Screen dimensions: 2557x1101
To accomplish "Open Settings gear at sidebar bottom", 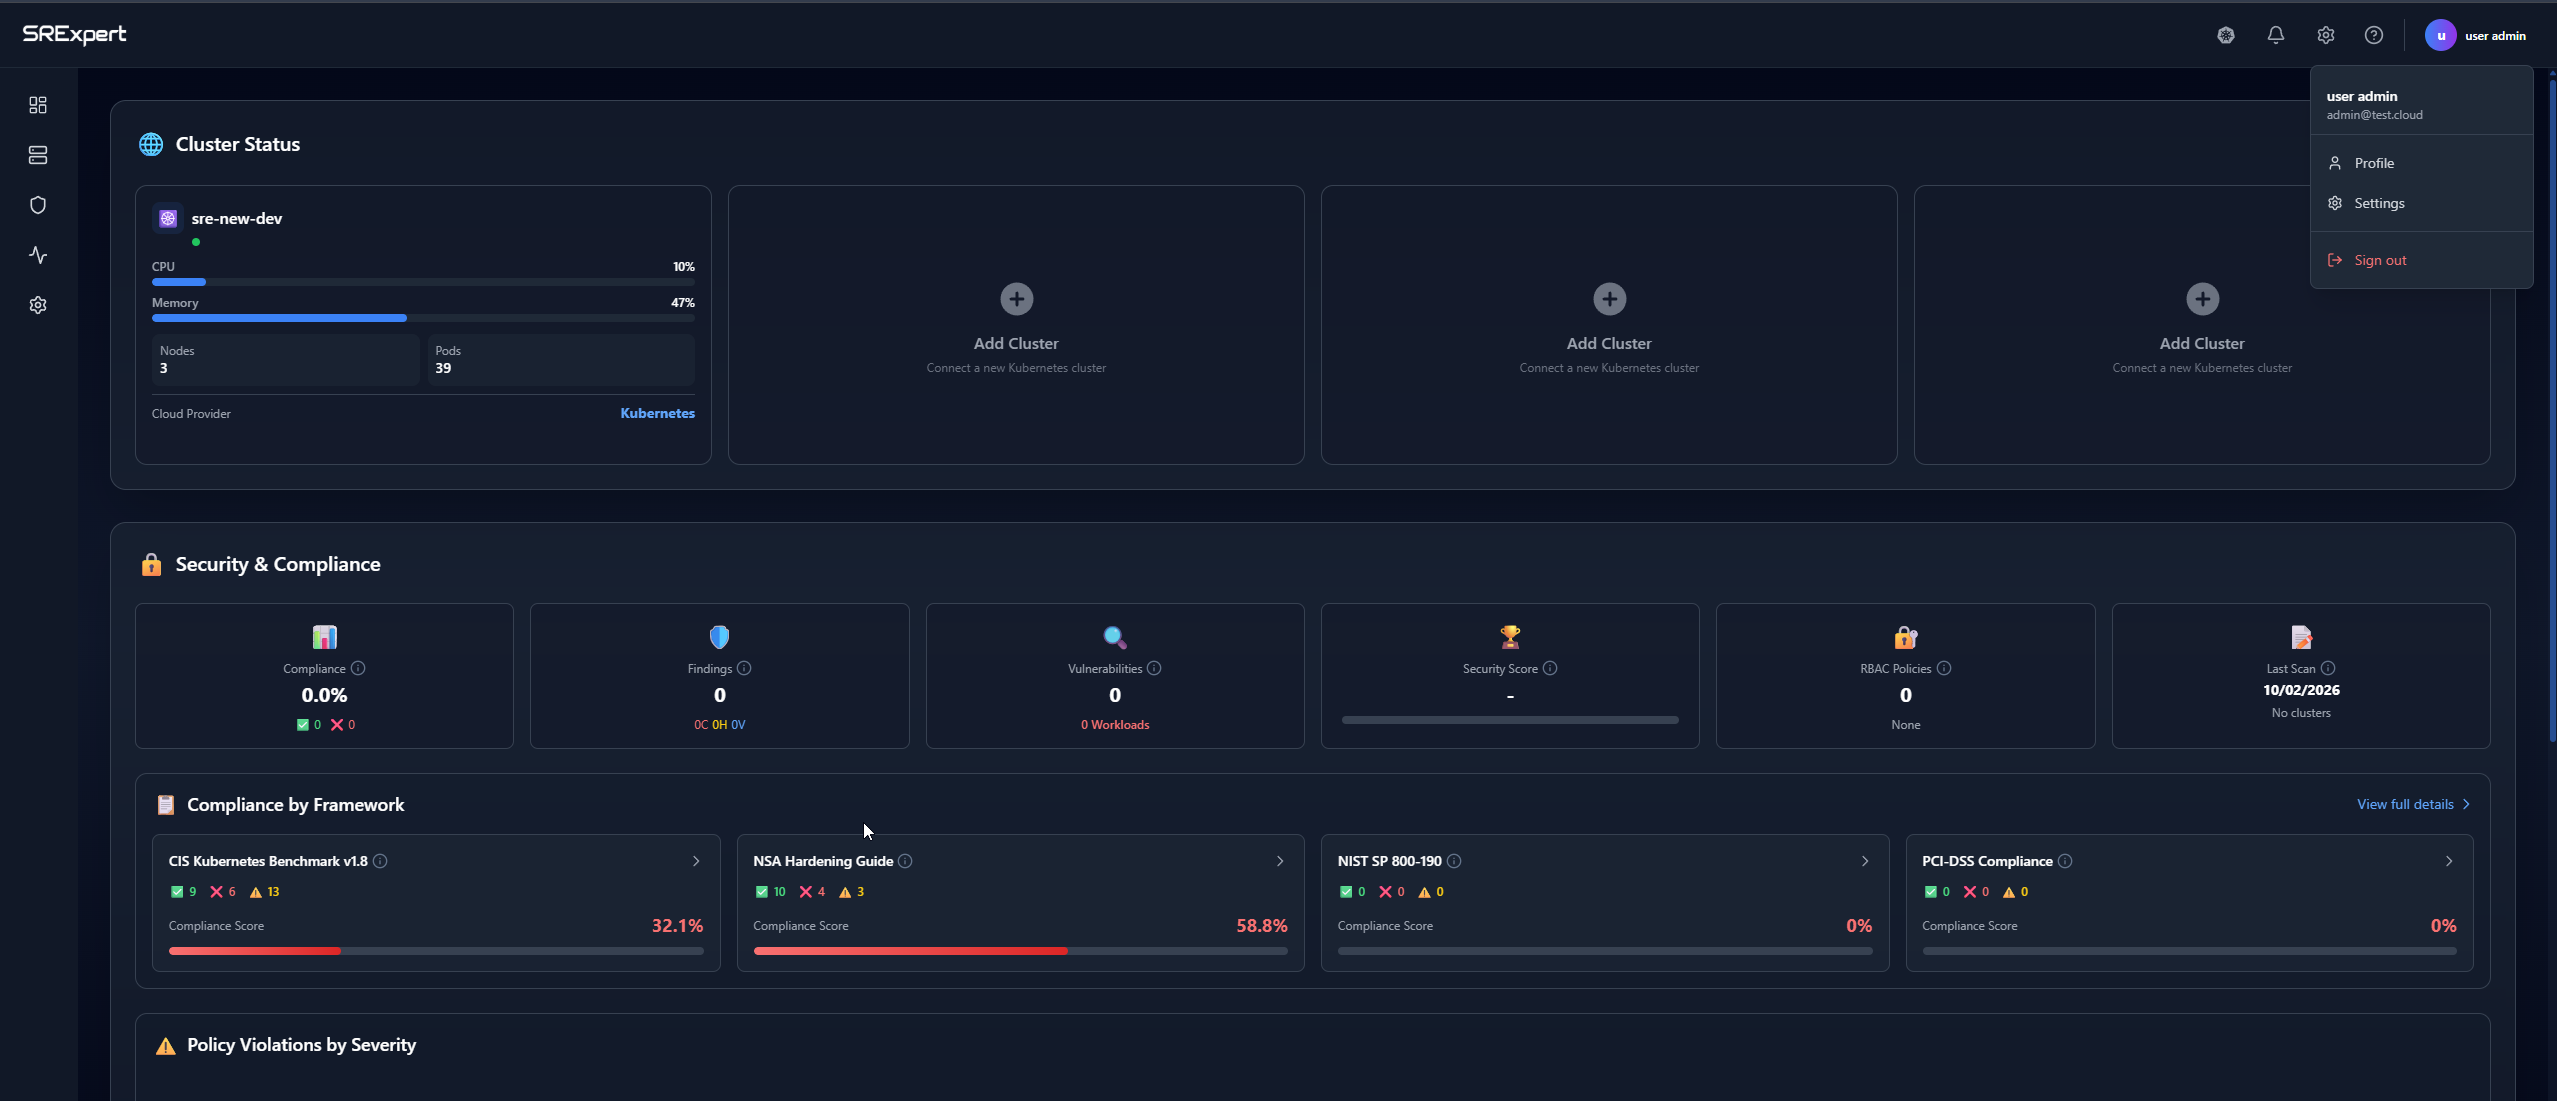I will pos(38,305).
